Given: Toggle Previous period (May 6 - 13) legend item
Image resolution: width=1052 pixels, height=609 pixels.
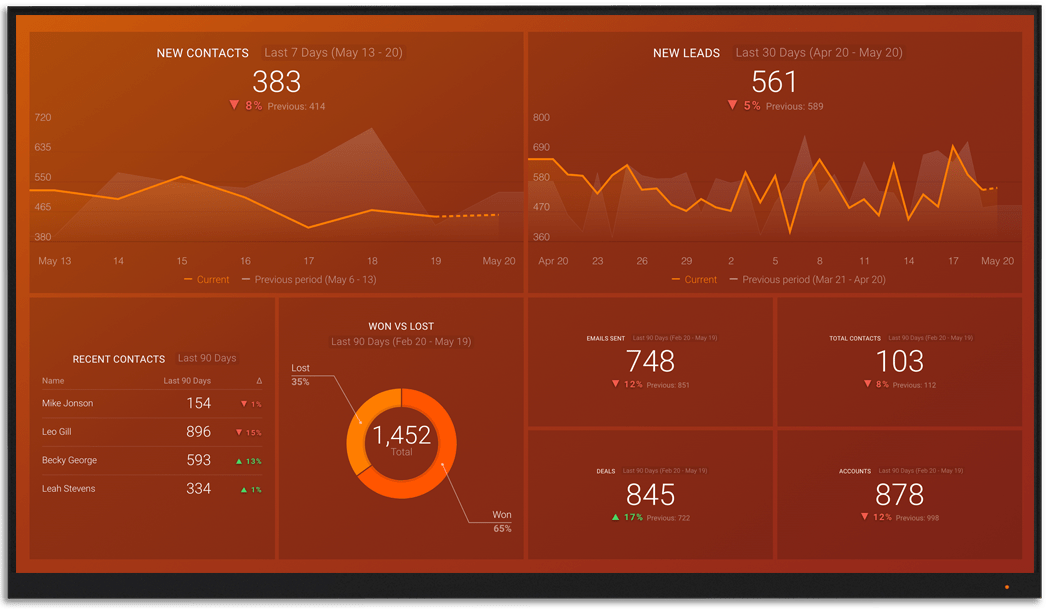Looking at the screenshot, I should tap(308, 280).
